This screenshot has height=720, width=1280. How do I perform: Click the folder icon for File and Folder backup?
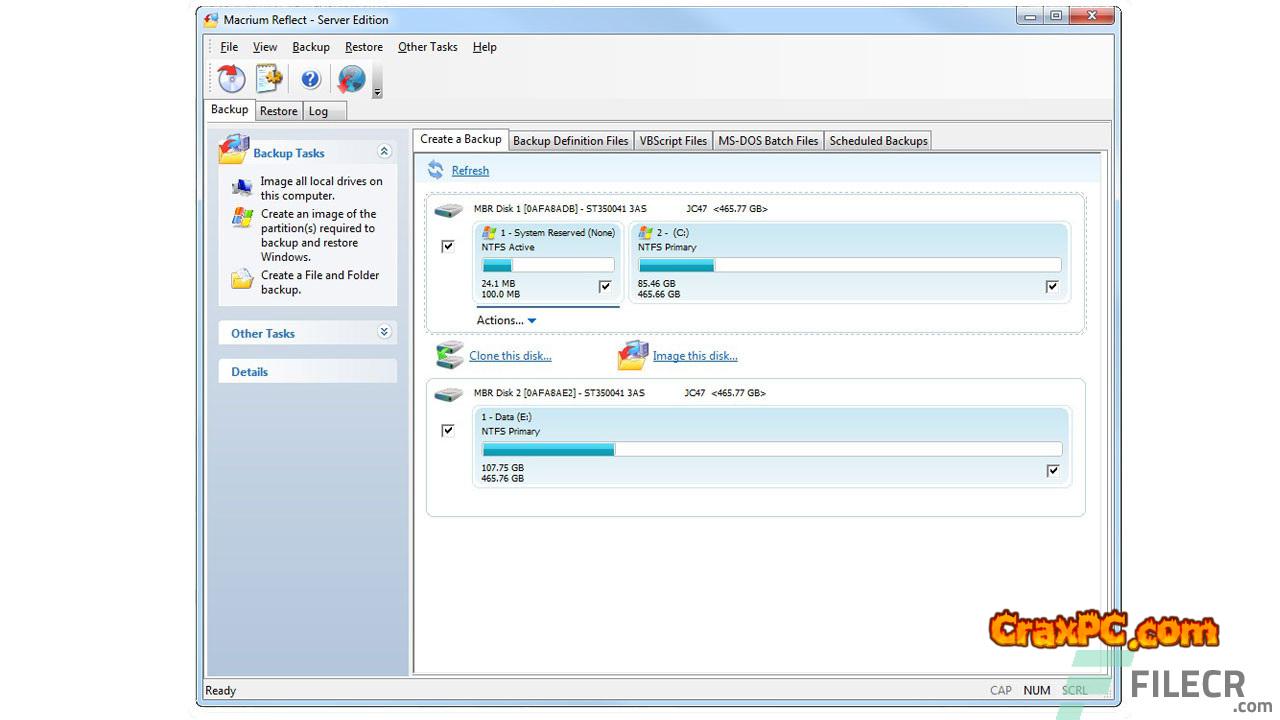242,279
